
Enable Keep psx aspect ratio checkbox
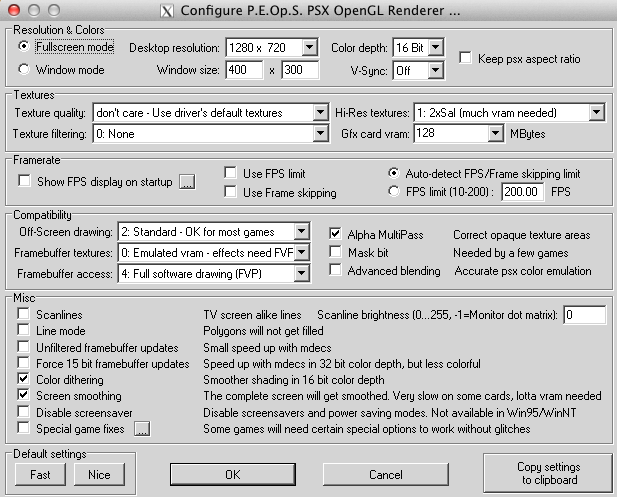(466, 58)
